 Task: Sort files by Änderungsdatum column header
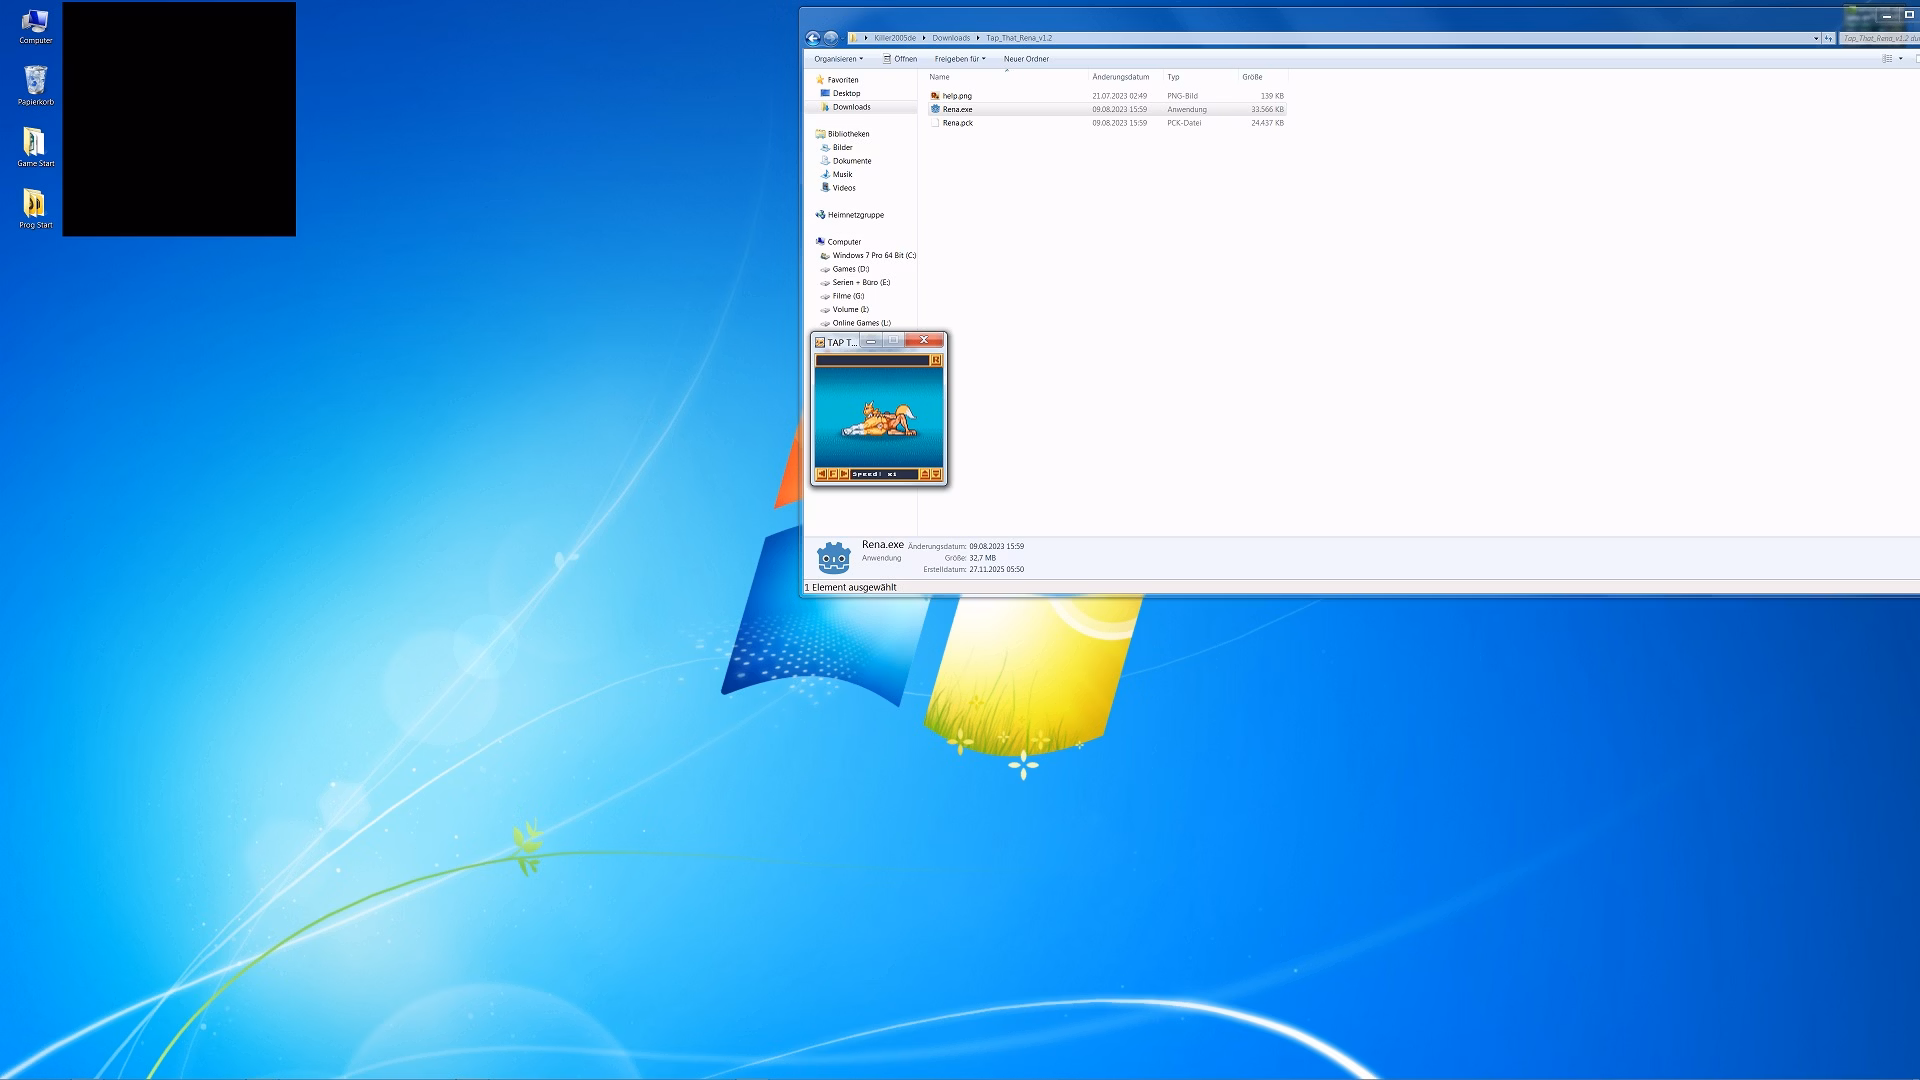tap(1120, 77)
